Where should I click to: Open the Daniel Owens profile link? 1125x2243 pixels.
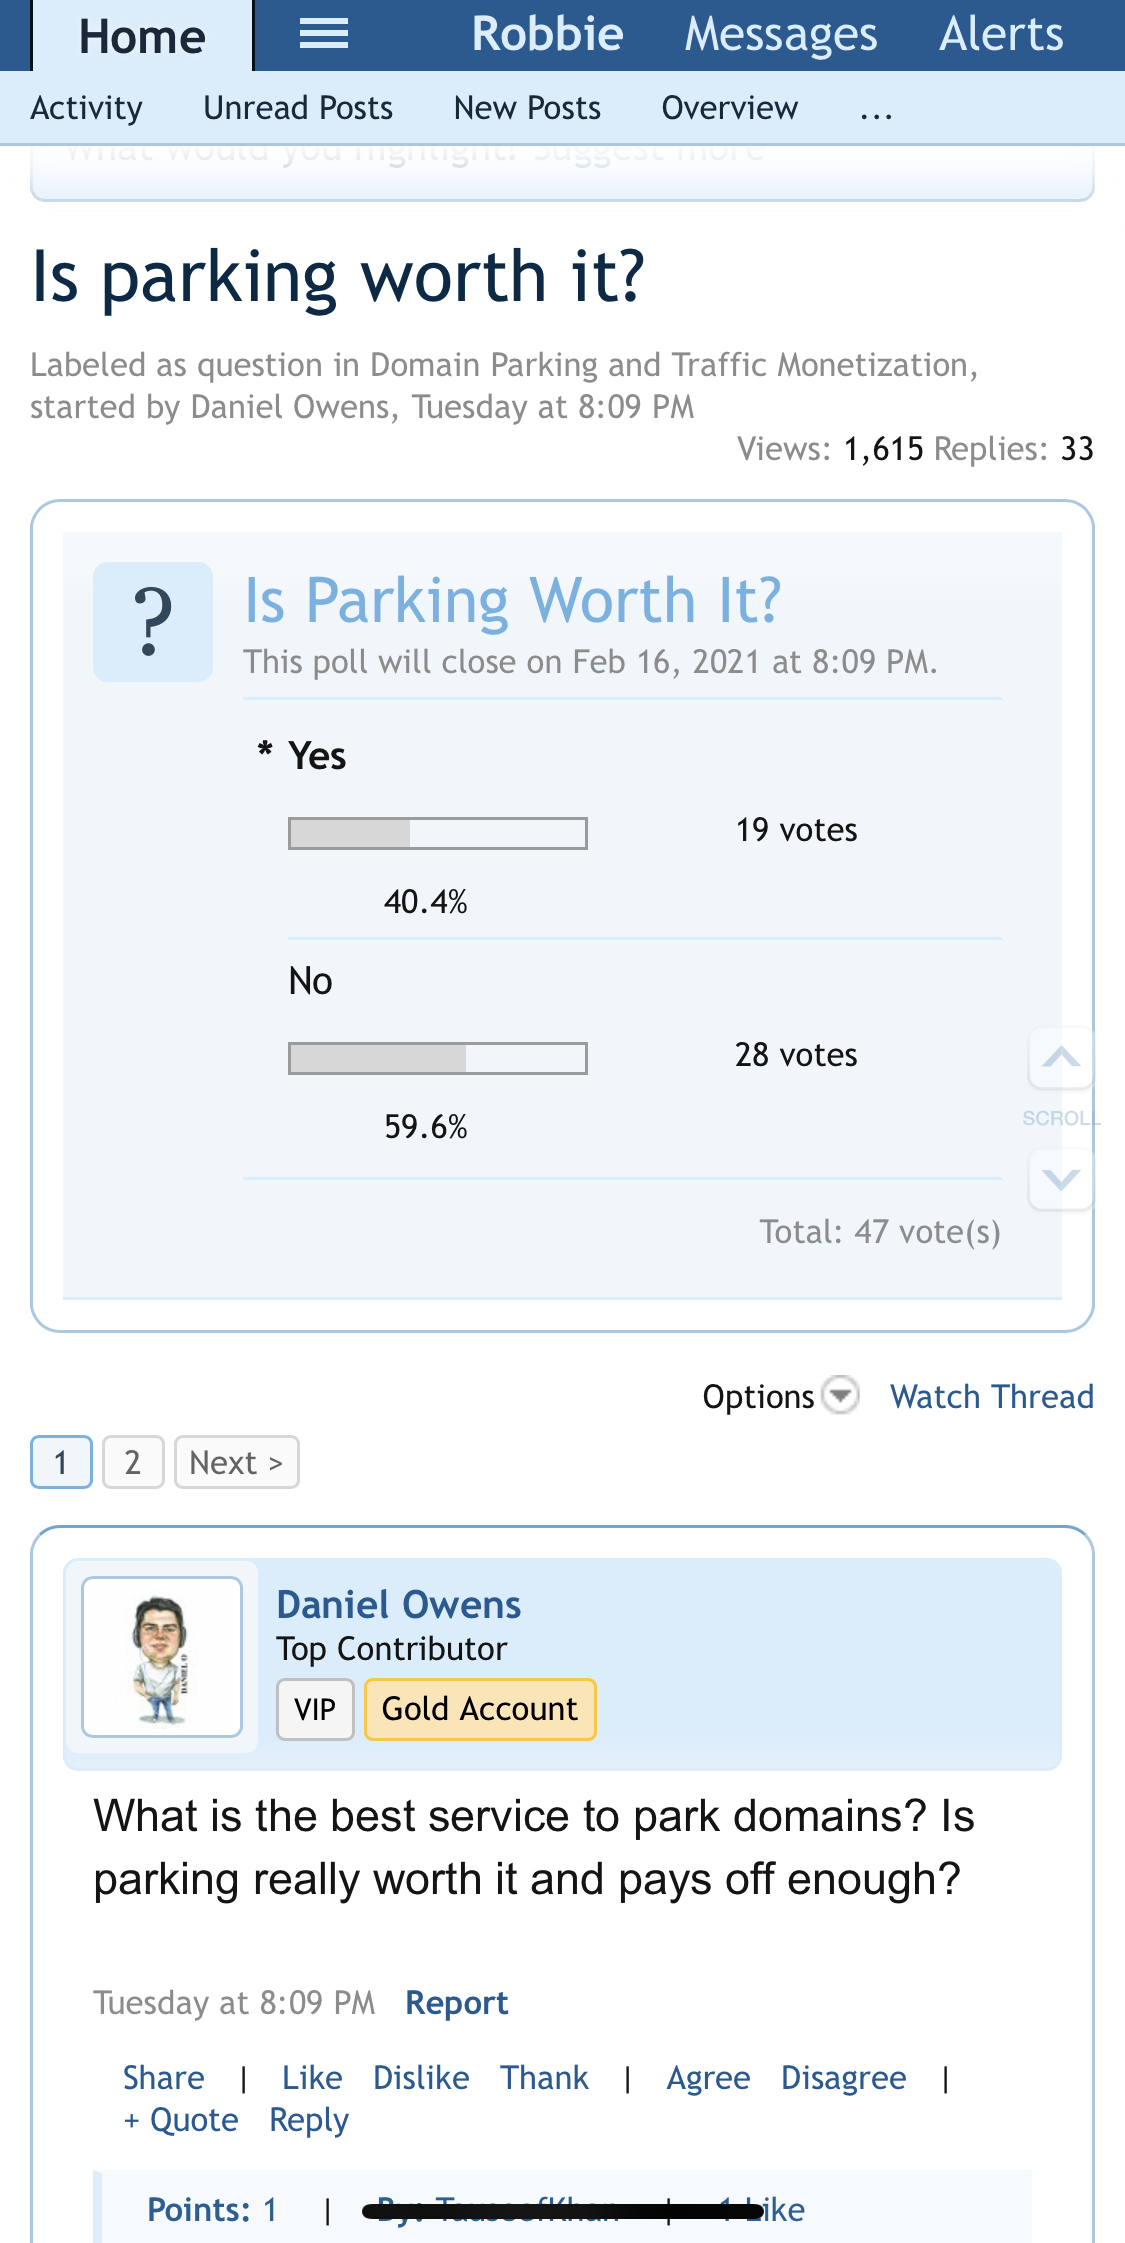coord(398,1604)
